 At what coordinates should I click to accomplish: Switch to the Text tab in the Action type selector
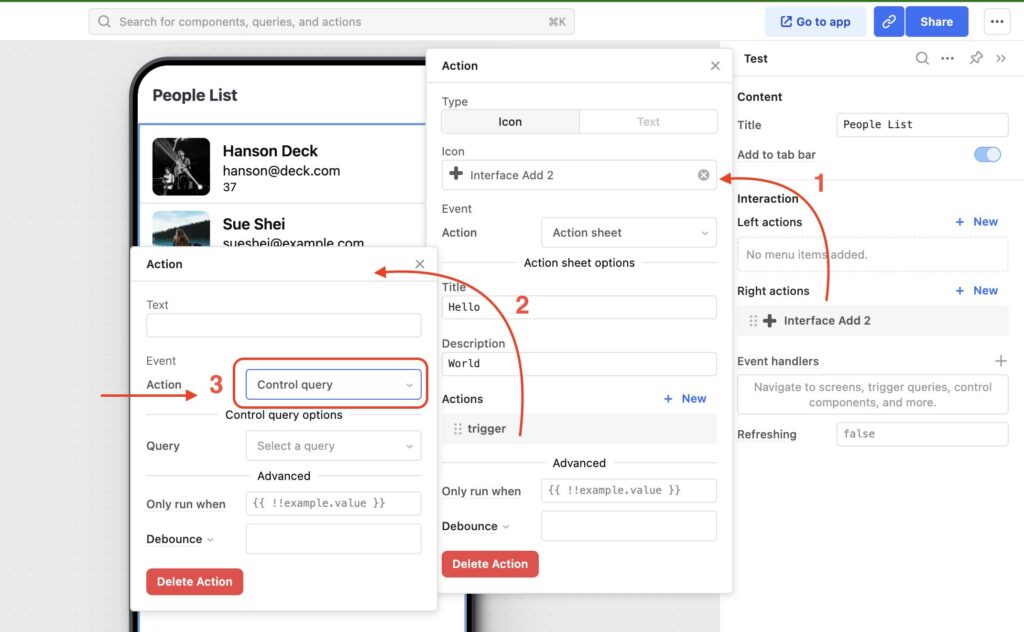pyautogui.click(x=648, y=121)
